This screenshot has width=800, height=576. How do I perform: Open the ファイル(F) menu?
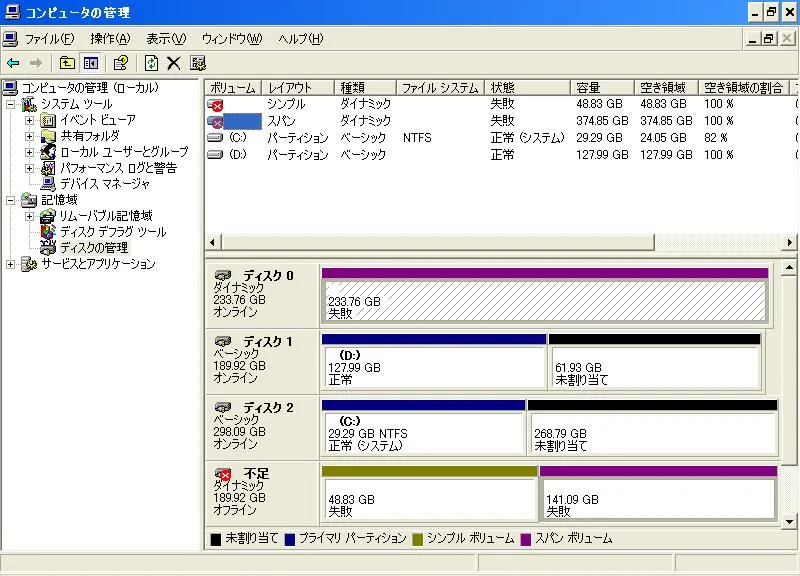point(49,39)
